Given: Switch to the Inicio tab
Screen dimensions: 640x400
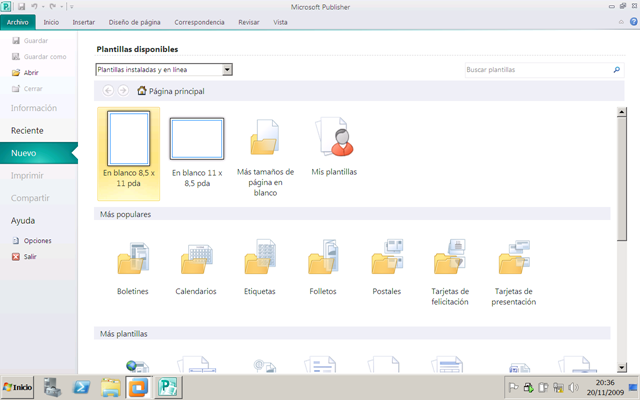Looking at the screenshot, I should tap(51, 22).
